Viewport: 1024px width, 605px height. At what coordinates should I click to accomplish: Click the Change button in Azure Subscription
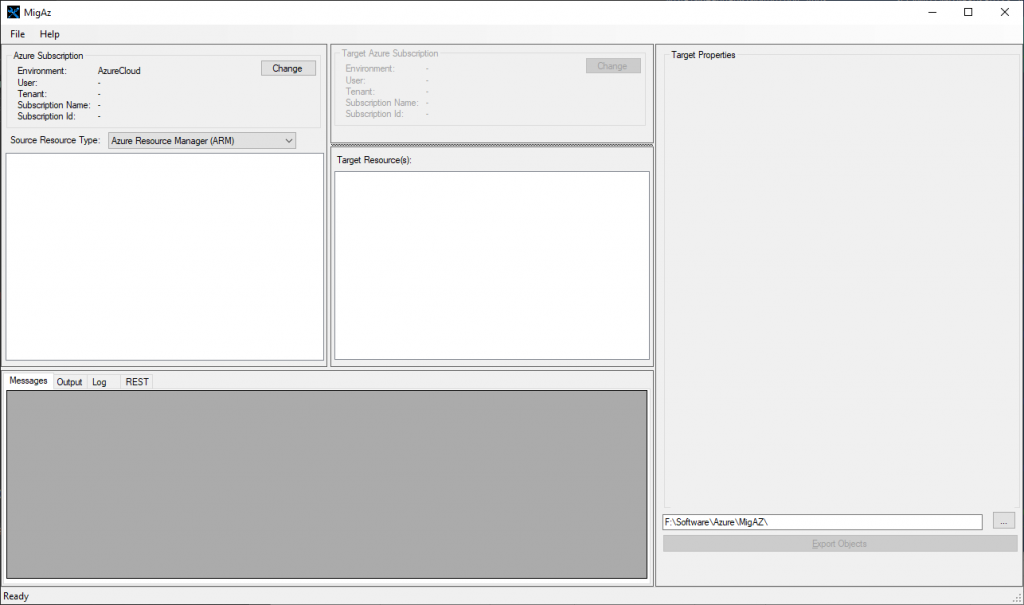point(288,68)
